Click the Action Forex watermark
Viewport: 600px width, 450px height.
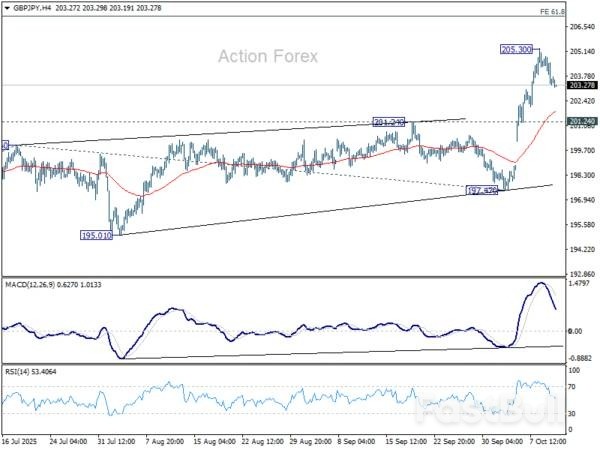(268, 56)
